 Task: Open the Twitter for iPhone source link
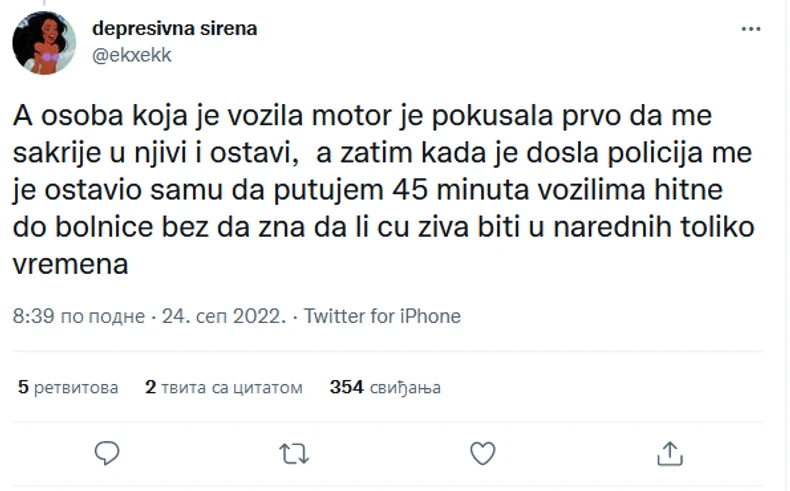pyautogui.click(x=382, y=316)
